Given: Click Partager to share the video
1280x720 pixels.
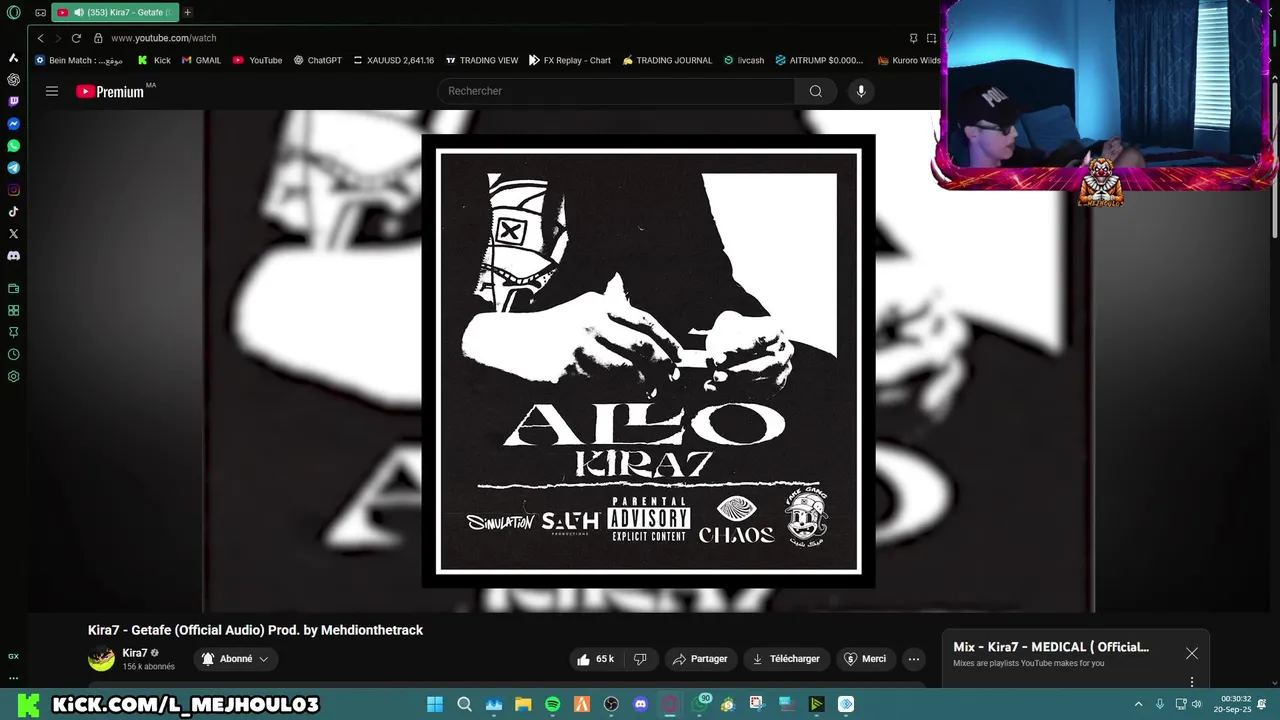Looking at the screenshot, I should pyautogui.click(x=700, y=659).
